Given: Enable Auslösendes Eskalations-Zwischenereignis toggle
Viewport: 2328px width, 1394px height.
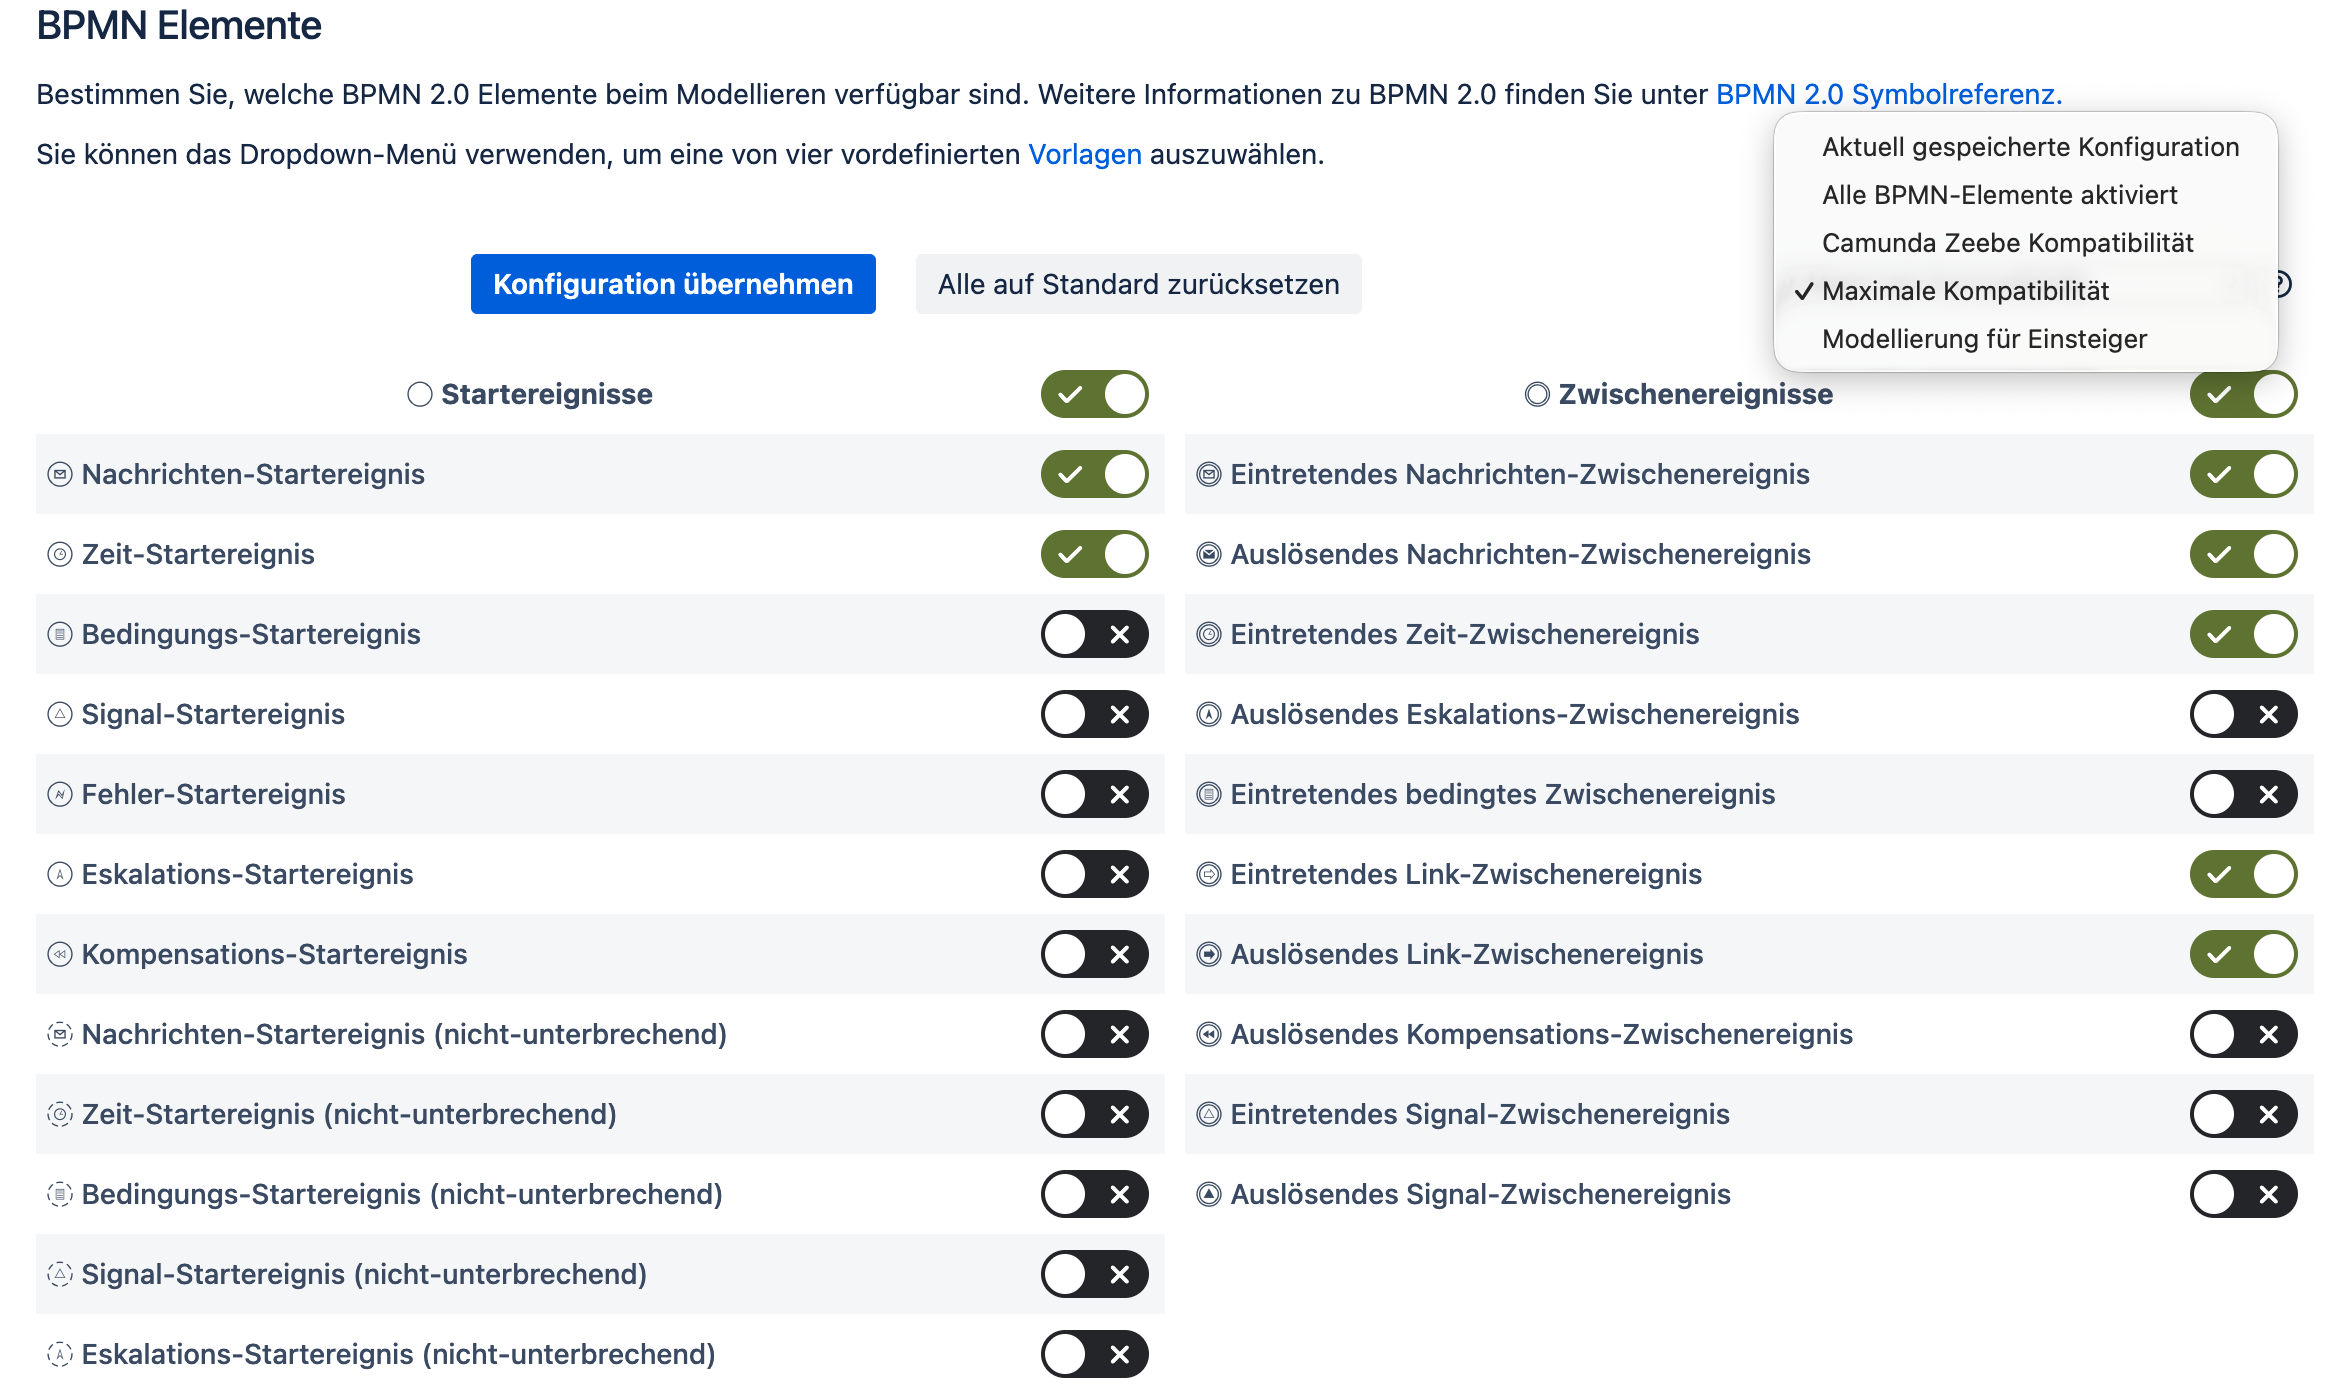Looking at the screenshot, I should 2244,714.
